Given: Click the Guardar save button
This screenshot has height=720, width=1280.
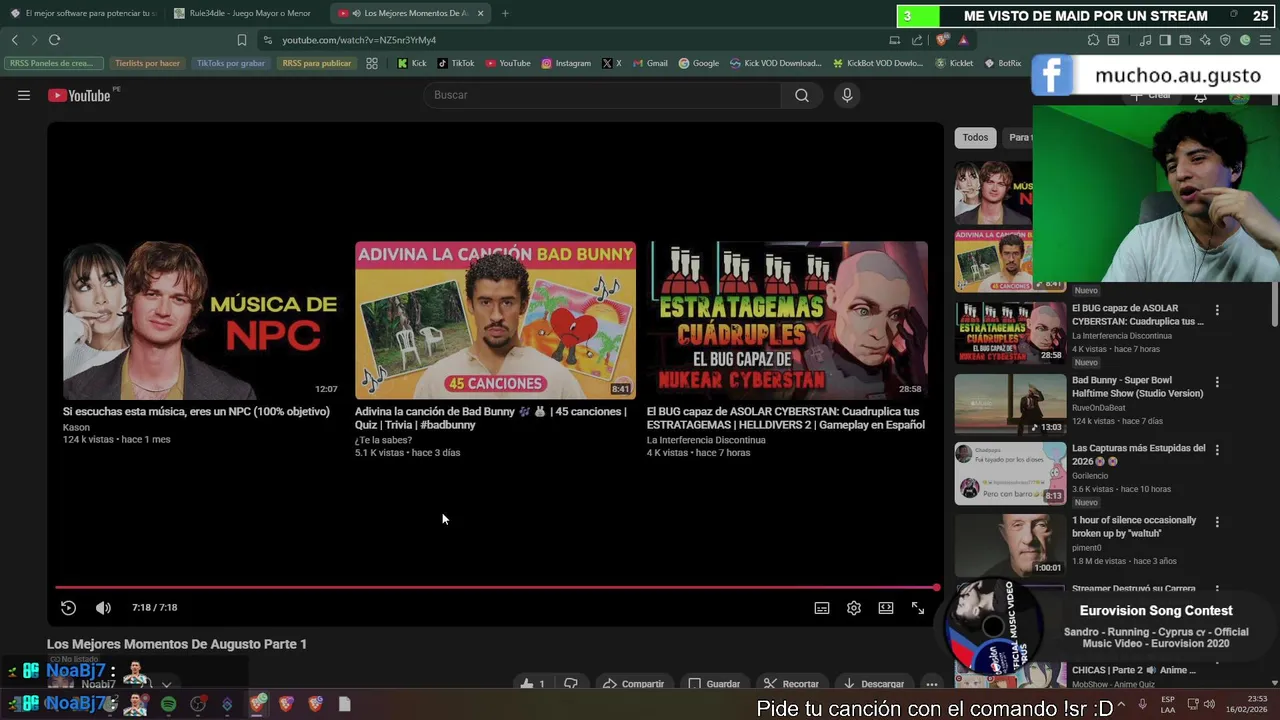Looking at the screenshot, I should coord(714,684).
